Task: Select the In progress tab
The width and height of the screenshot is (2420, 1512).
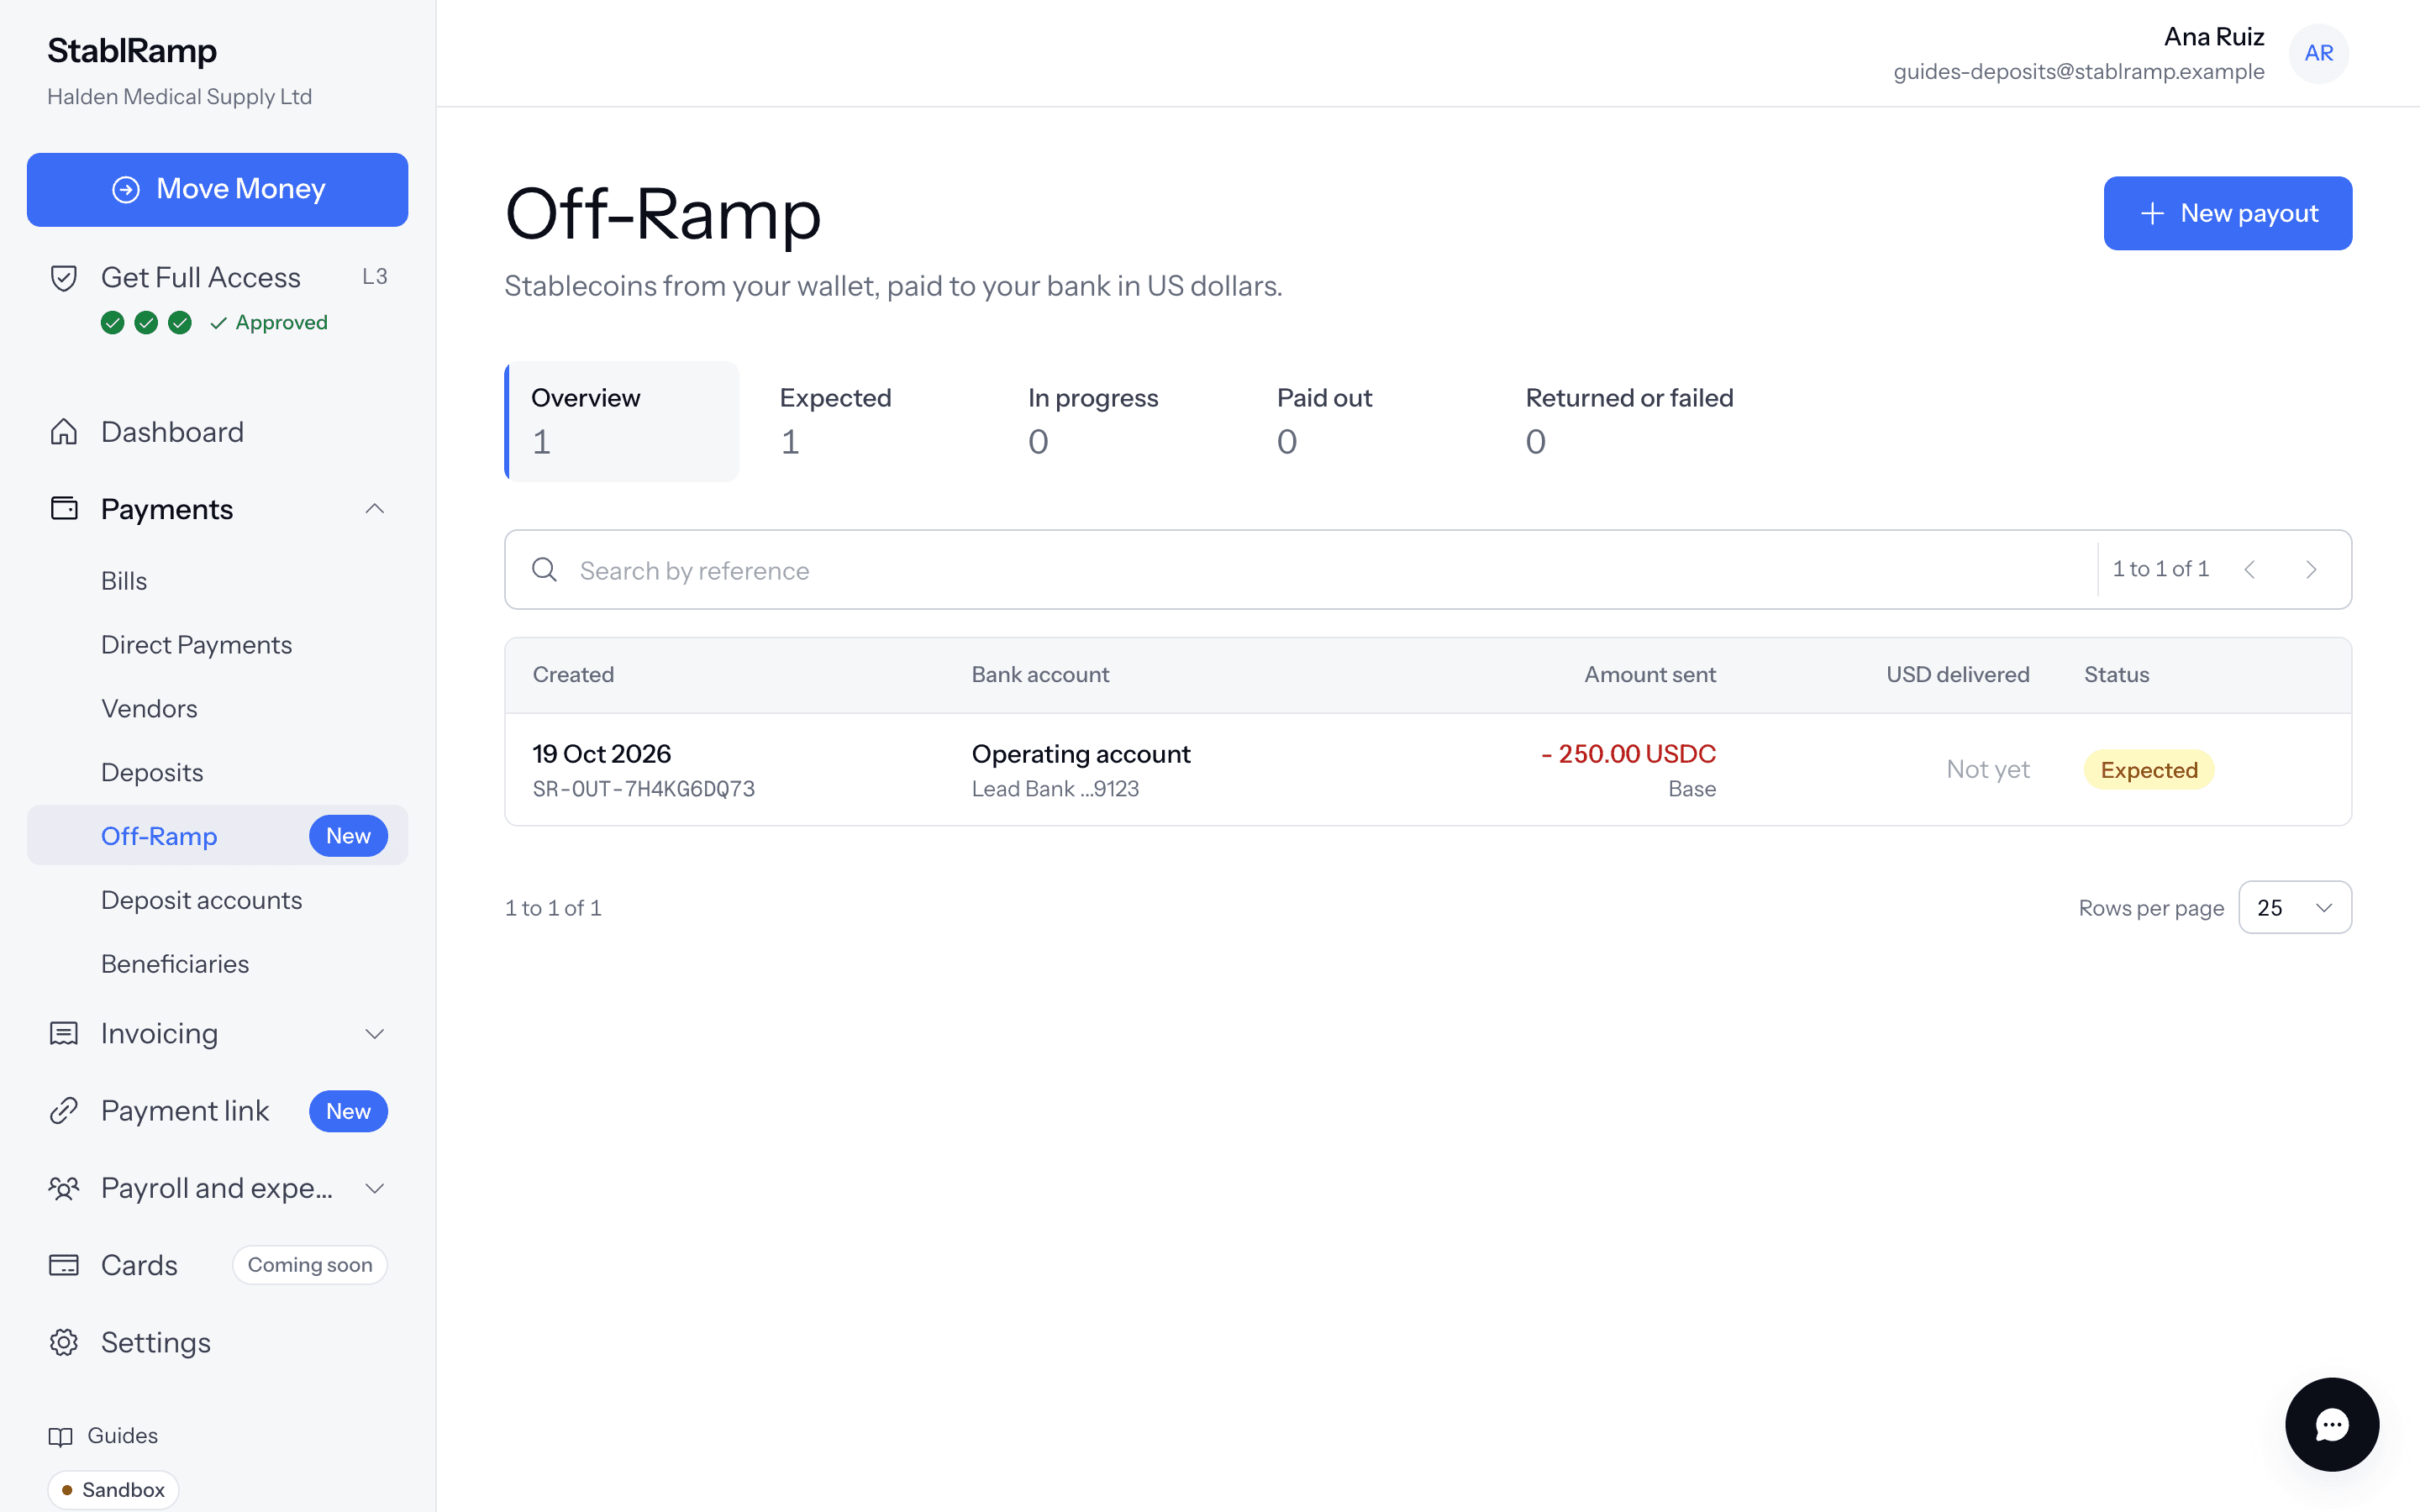Action: pyautogui.click(x=1119, y=421)
